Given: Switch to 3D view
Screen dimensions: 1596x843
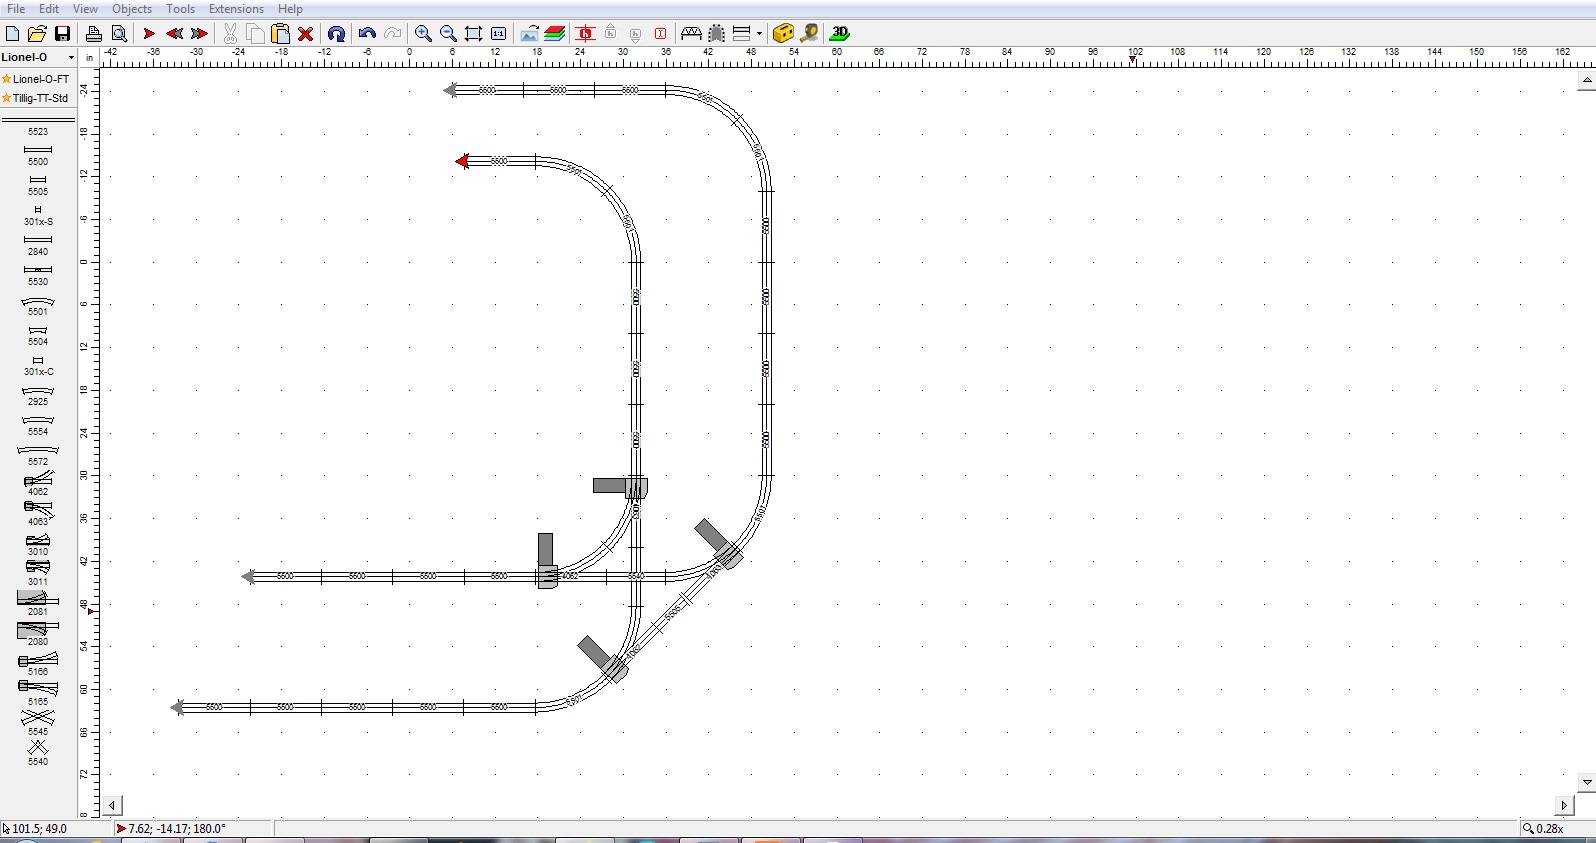Looking at the screenshot, I should 840,33.
